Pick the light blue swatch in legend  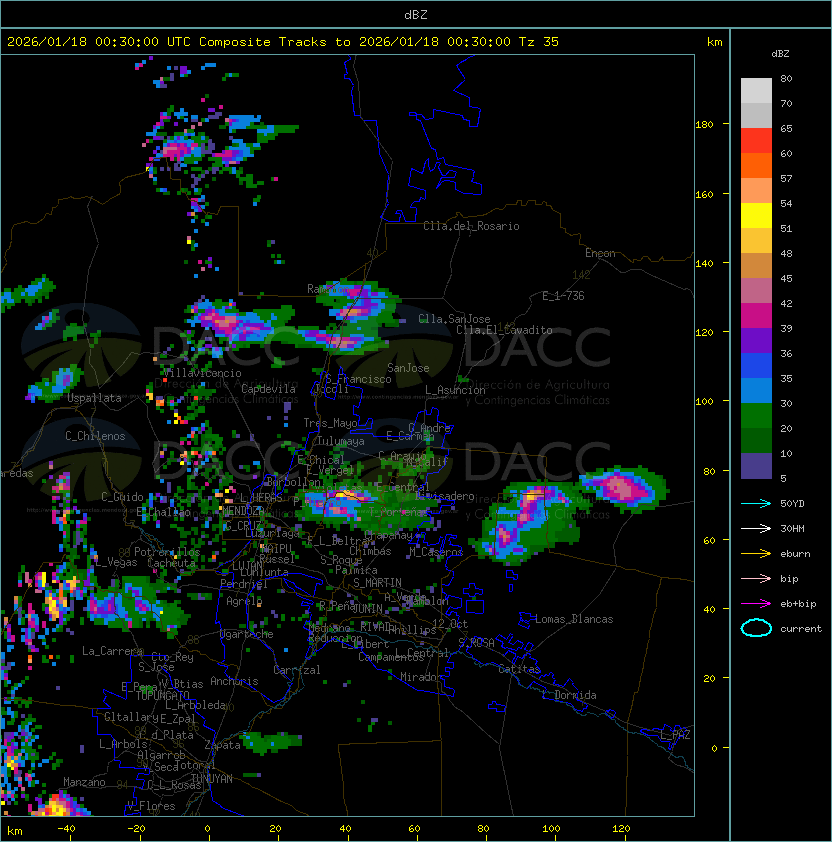[x=756, y=390]
